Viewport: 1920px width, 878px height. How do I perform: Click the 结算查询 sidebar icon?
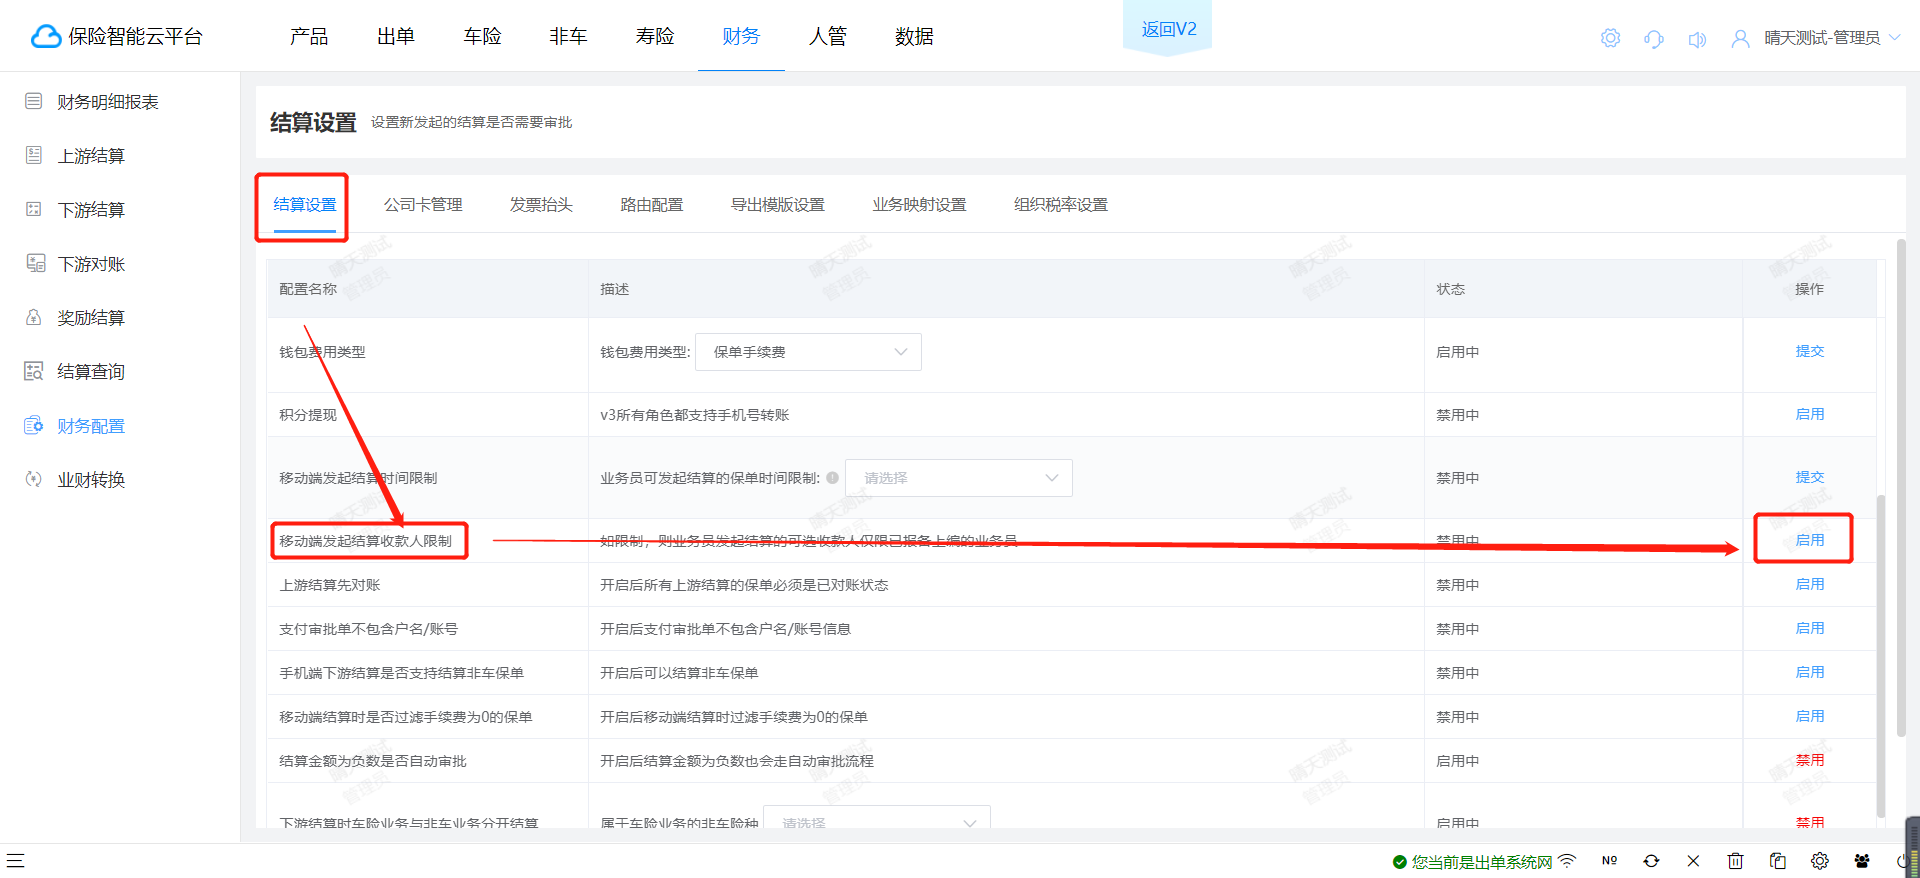[34, 371]
